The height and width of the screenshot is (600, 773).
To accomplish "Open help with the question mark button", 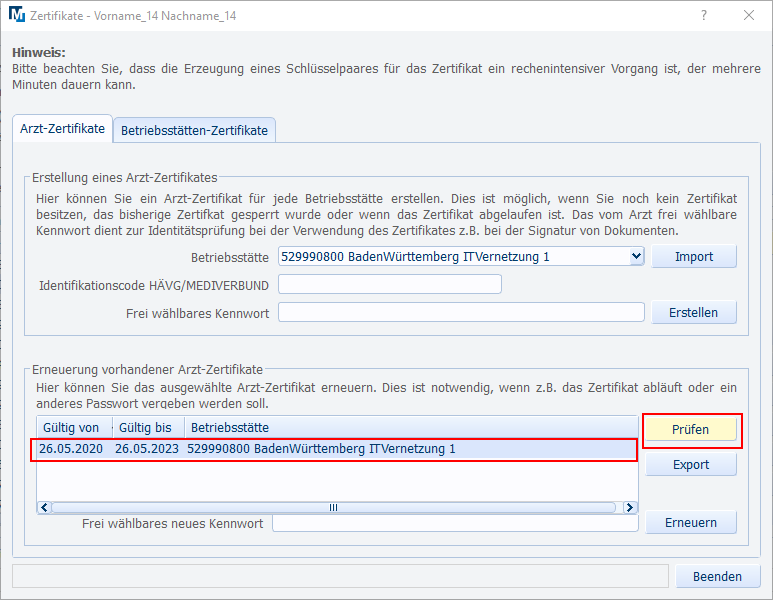I will click(703, 16).
